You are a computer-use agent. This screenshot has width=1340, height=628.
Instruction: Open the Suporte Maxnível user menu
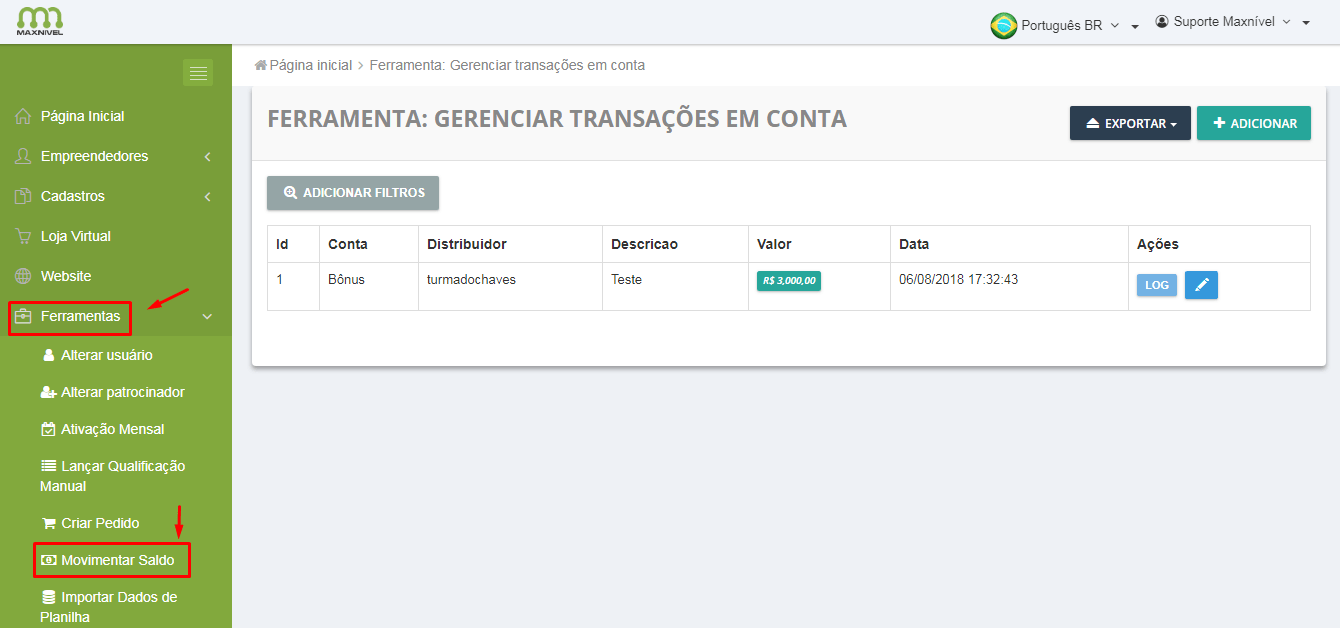click(x=1231, y=22)
